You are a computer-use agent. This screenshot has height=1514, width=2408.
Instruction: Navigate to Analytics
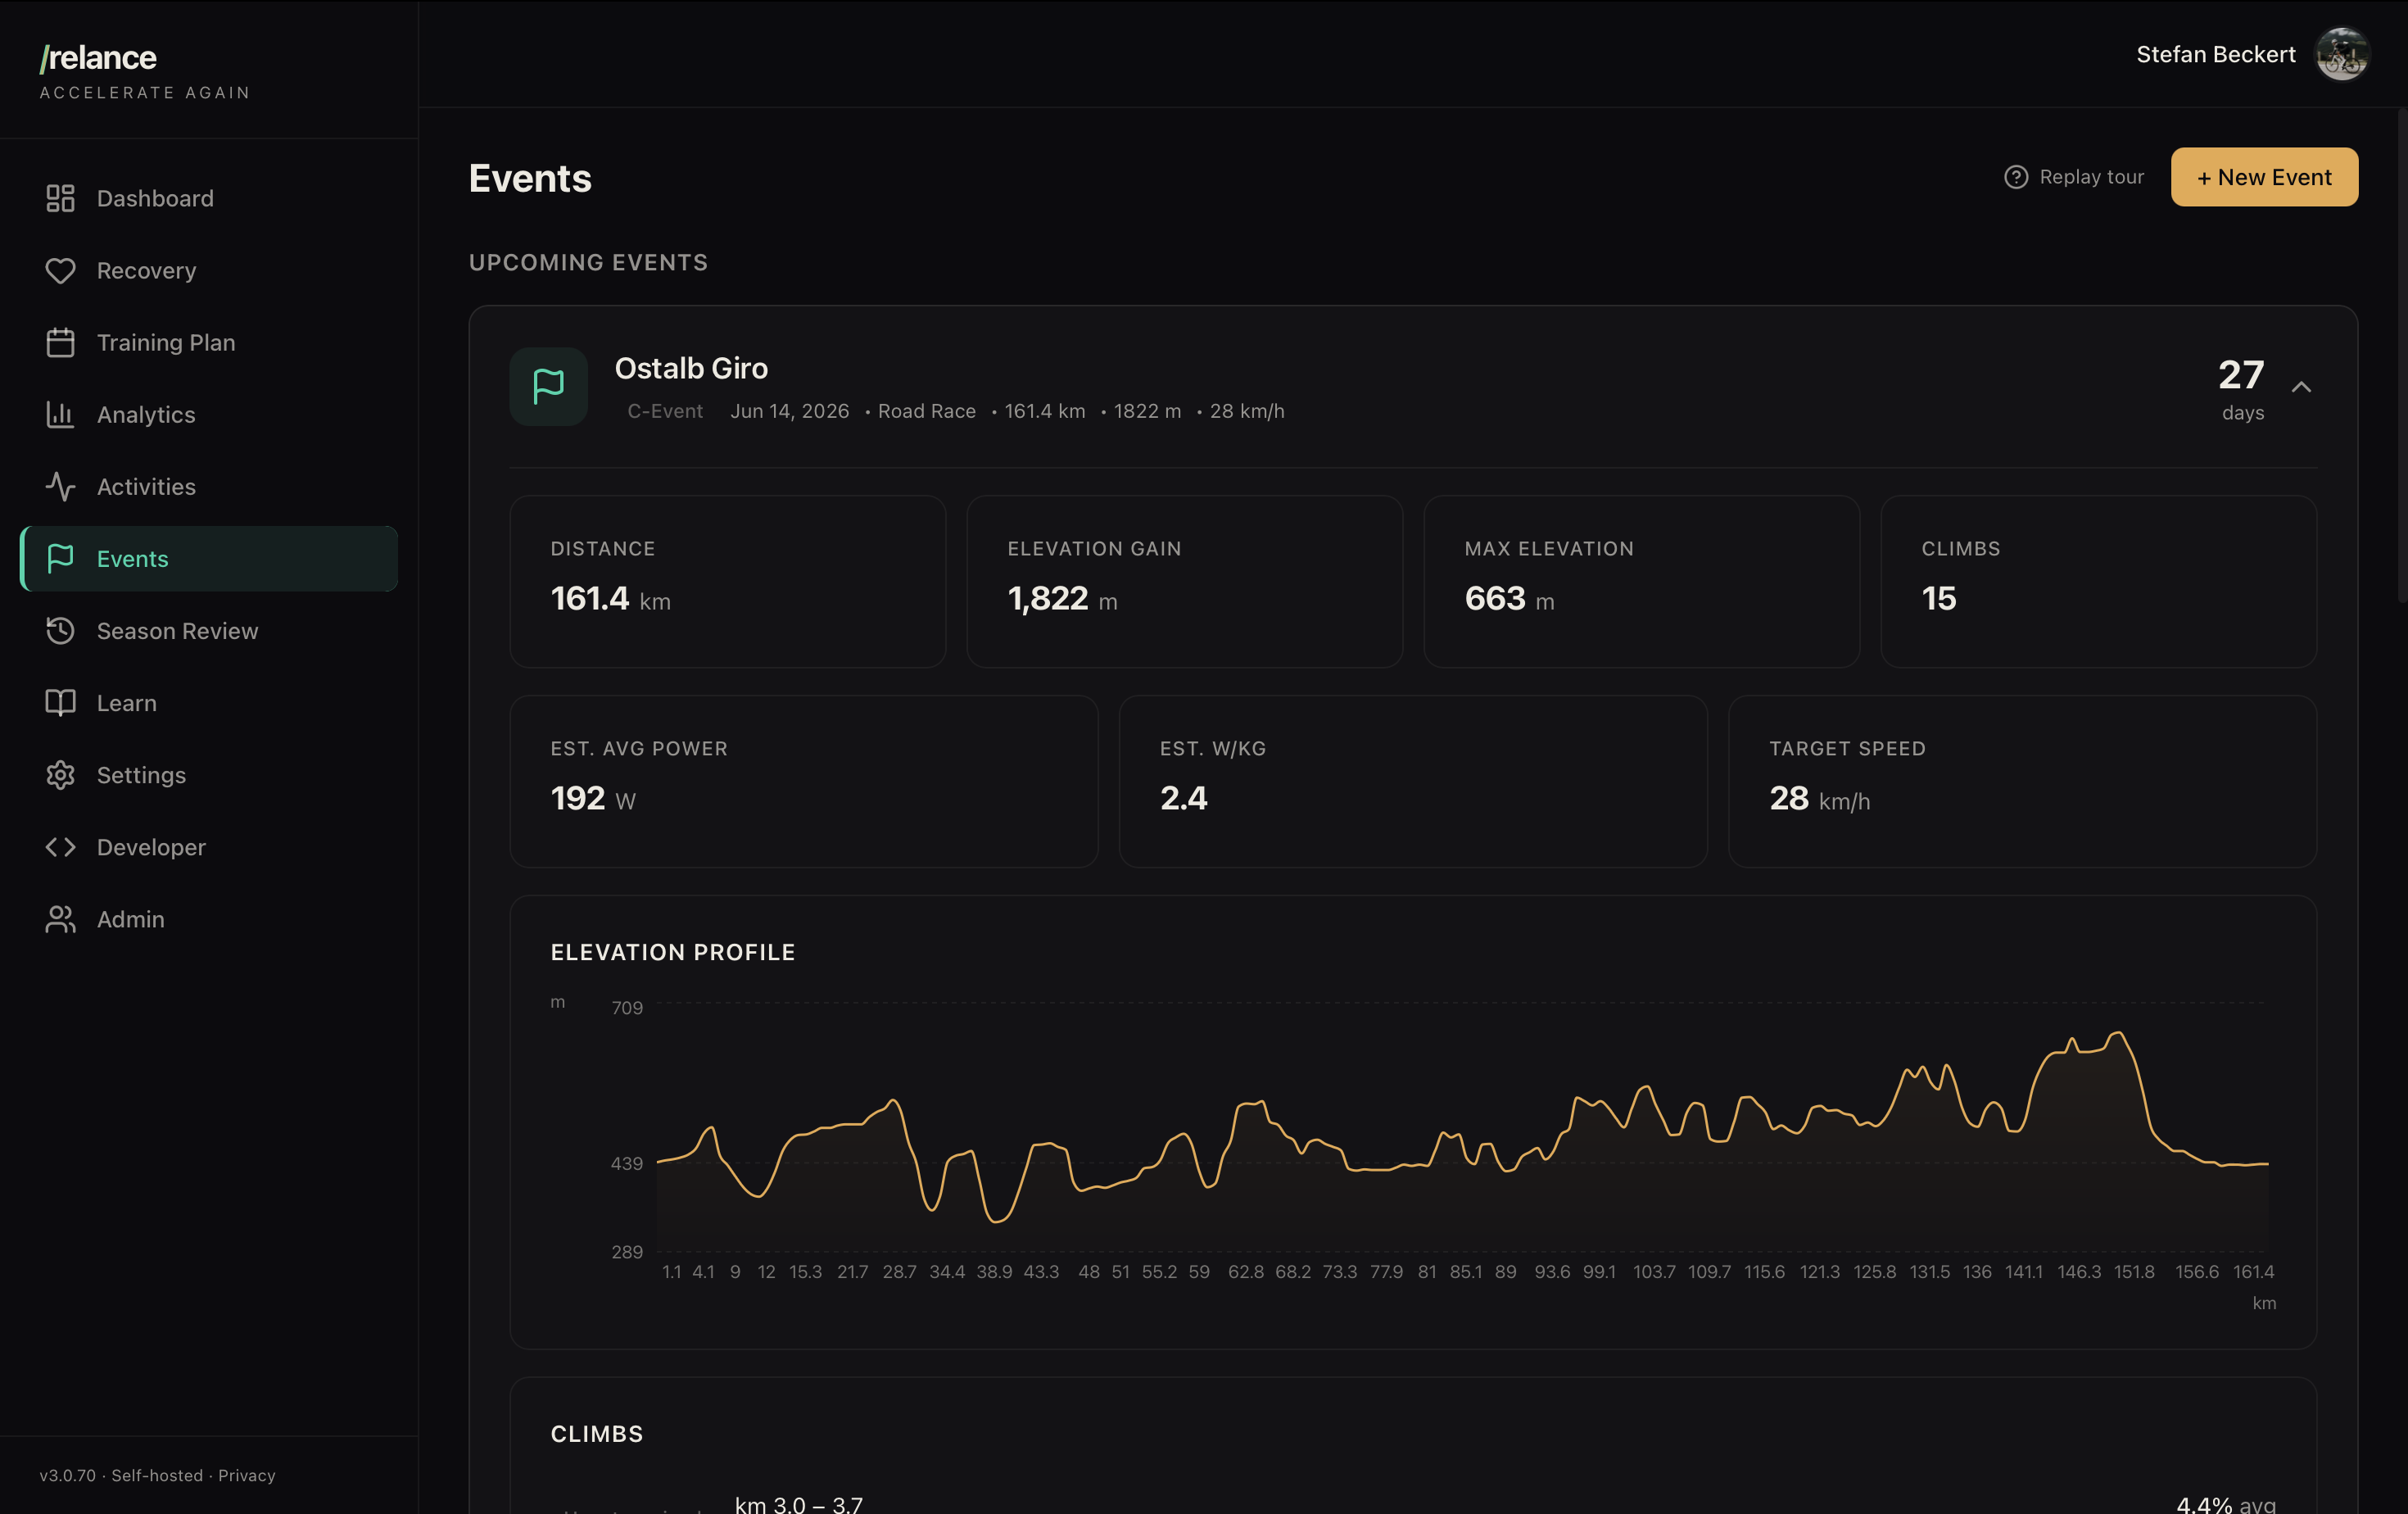pyautogui.click(x=208, y=414)
